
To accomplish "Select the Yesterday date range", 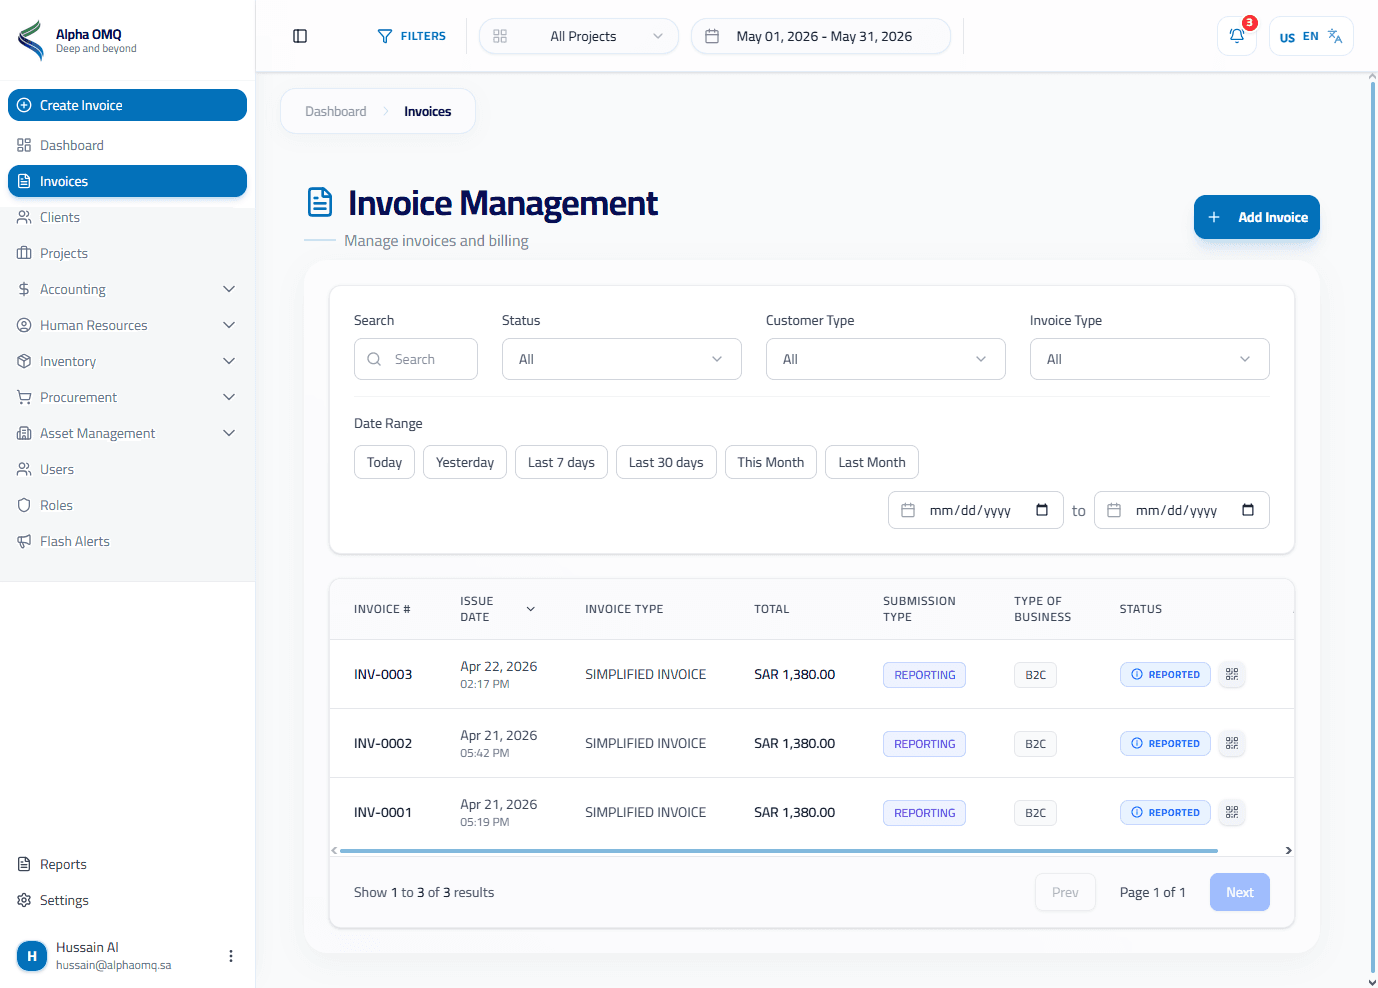I will pos(465,462).
